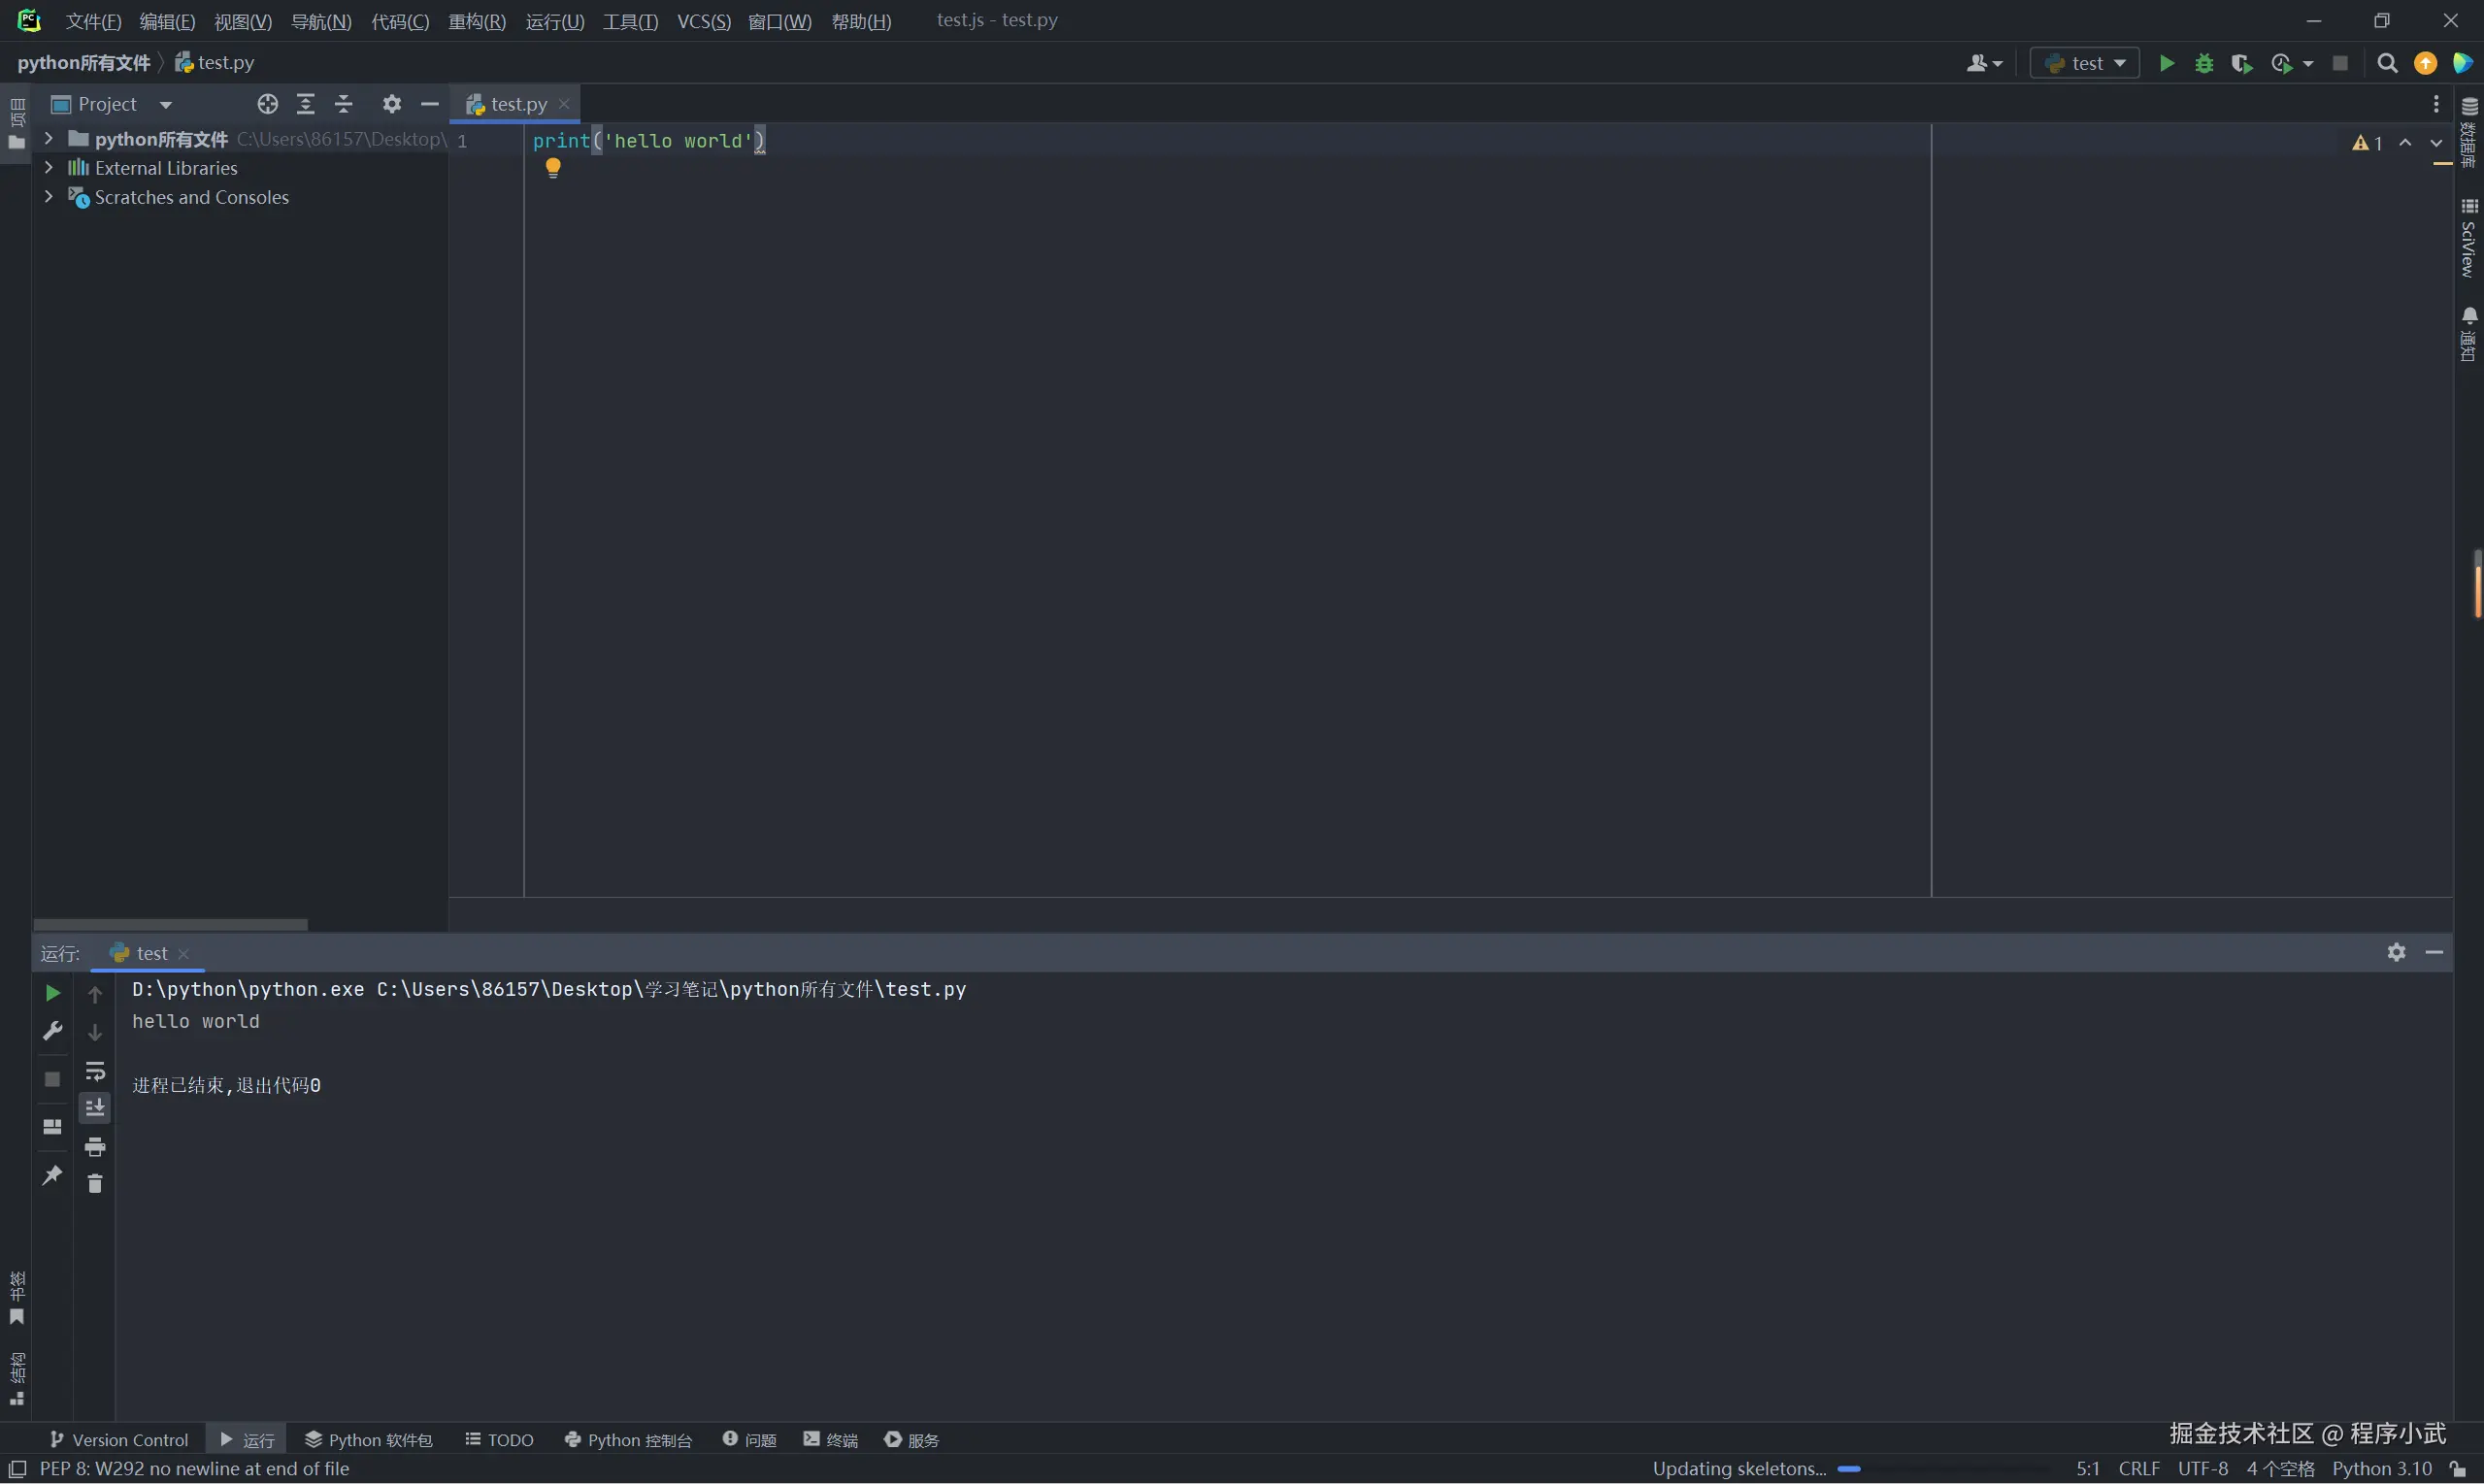Screen dimensions: 2484x1484
Task: Click the print icon in run panel
Action: (95, 1146)
